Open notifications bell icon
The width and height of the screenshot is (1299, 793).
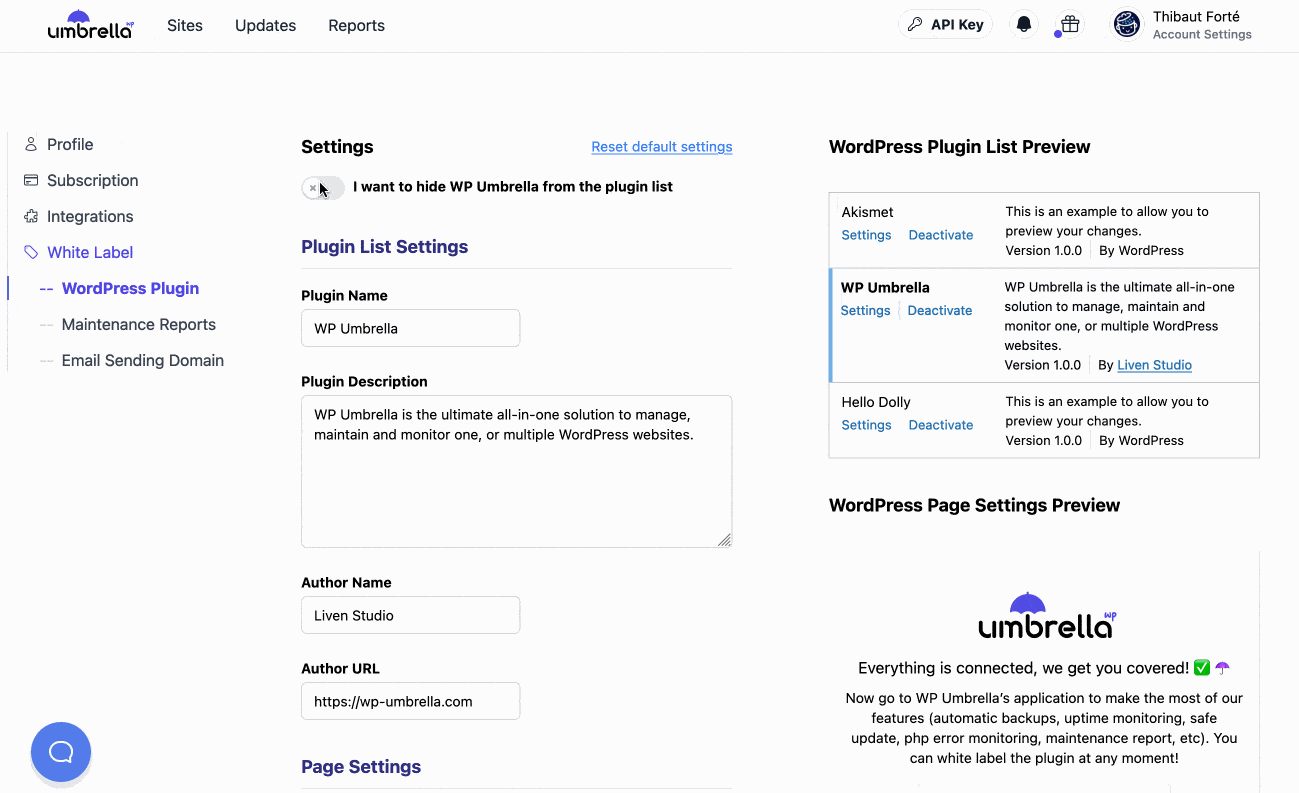tap(1023, 25)
